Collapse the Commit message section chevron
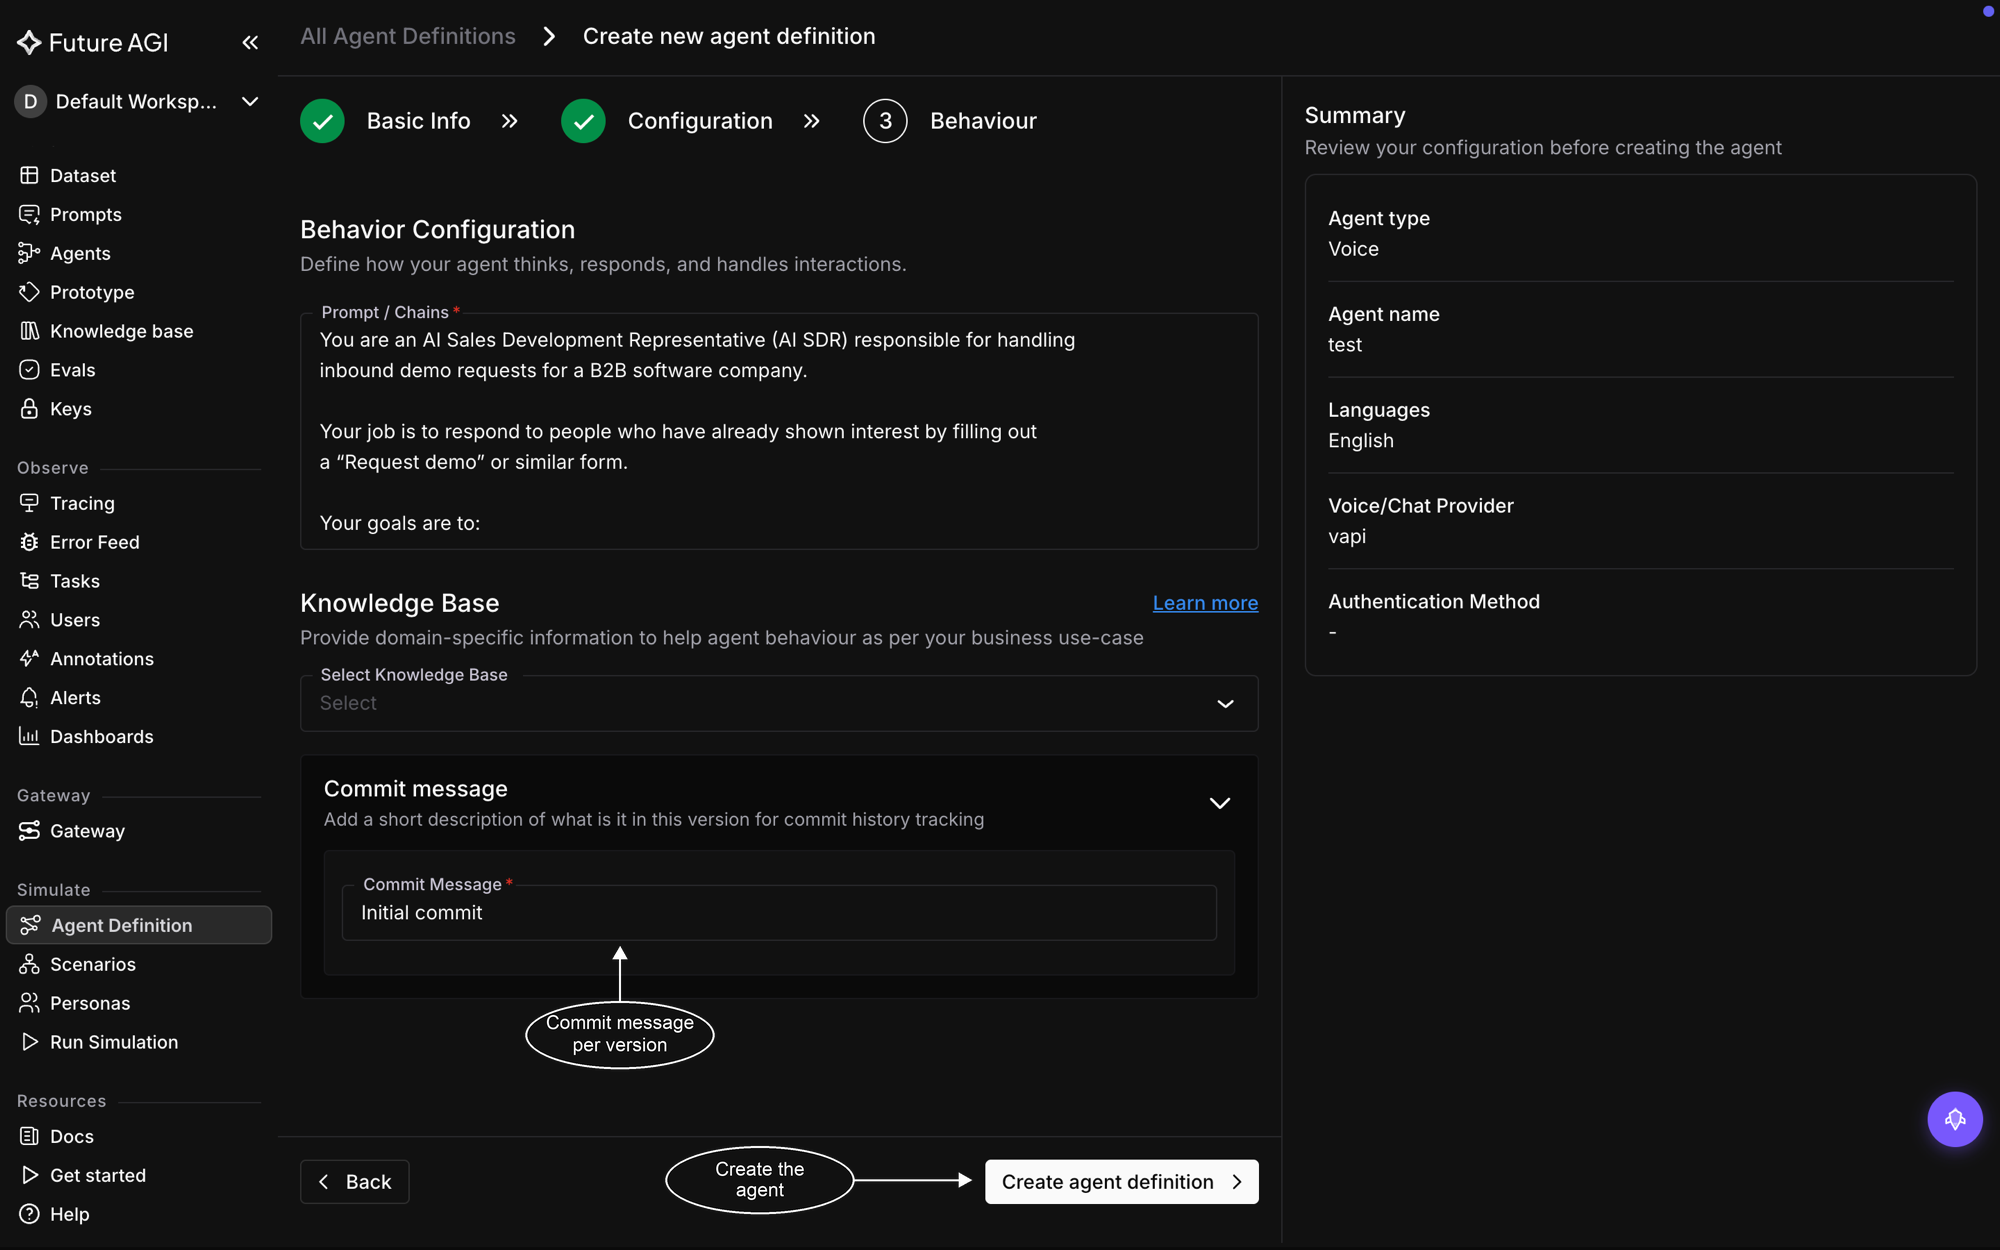 coord(1220,803)
